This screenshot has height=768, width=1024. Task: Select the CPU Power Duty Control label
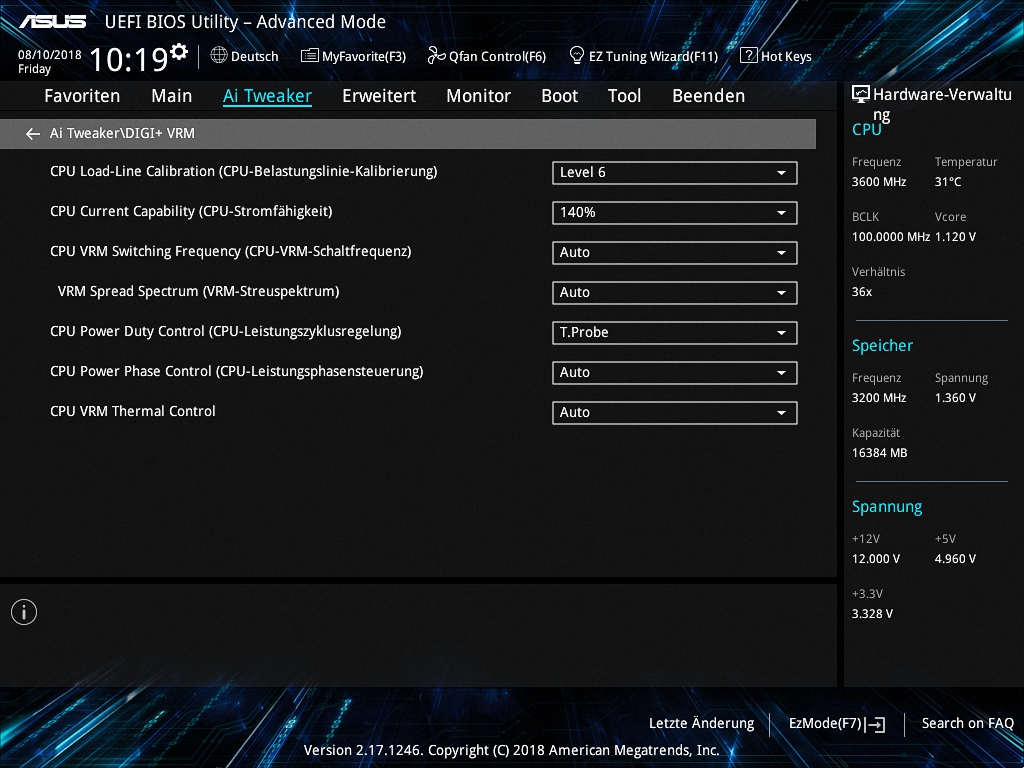click(225, 332)
